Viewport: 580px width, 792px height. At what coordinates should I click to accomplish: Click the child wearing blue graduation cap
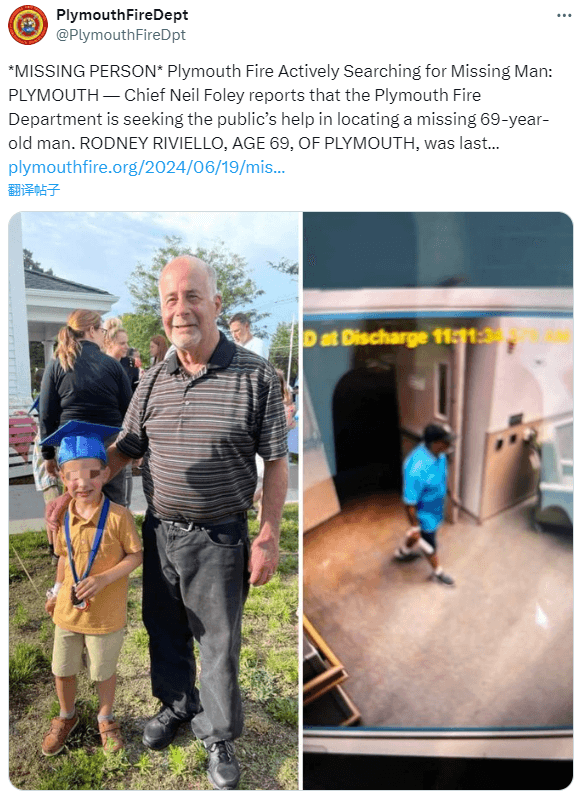[88, 588]
